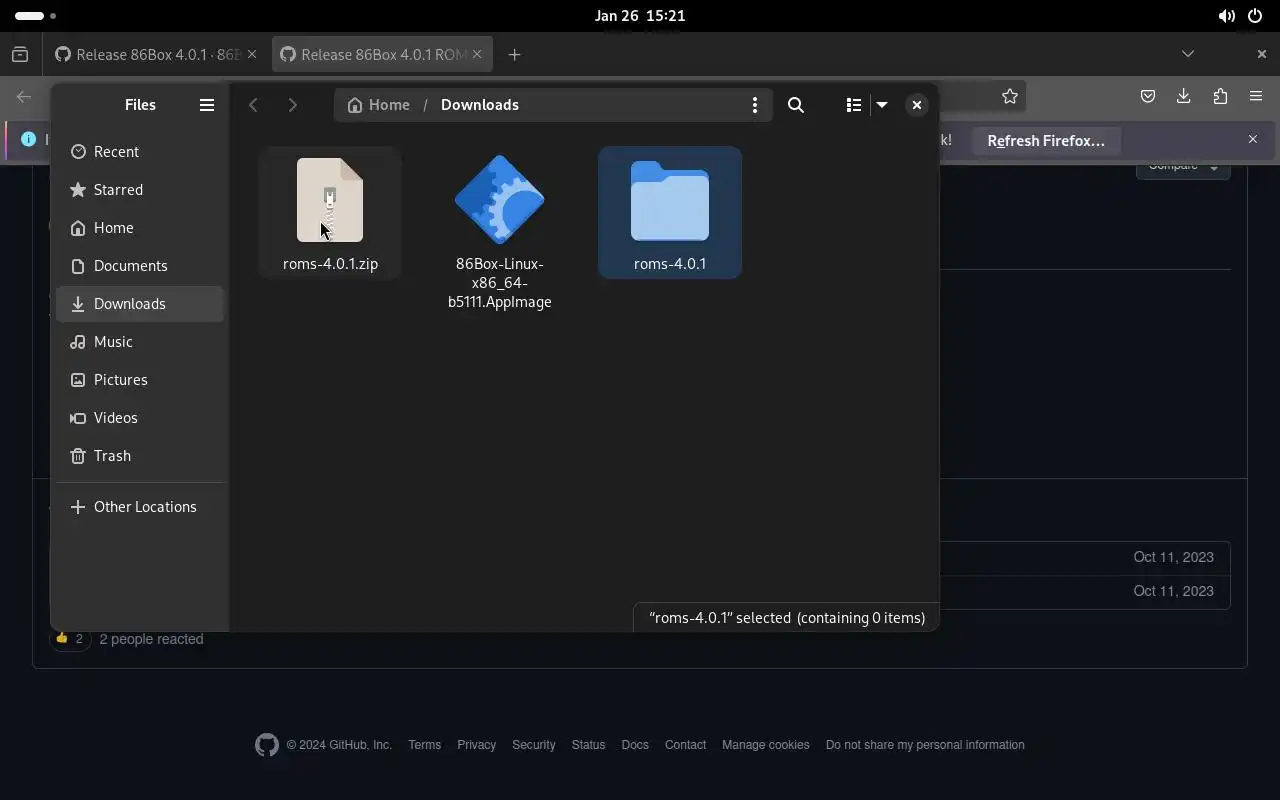This screenshot has width=1280, height=800.
Task: Open Firefox View icon
Action: coord(20,55)
